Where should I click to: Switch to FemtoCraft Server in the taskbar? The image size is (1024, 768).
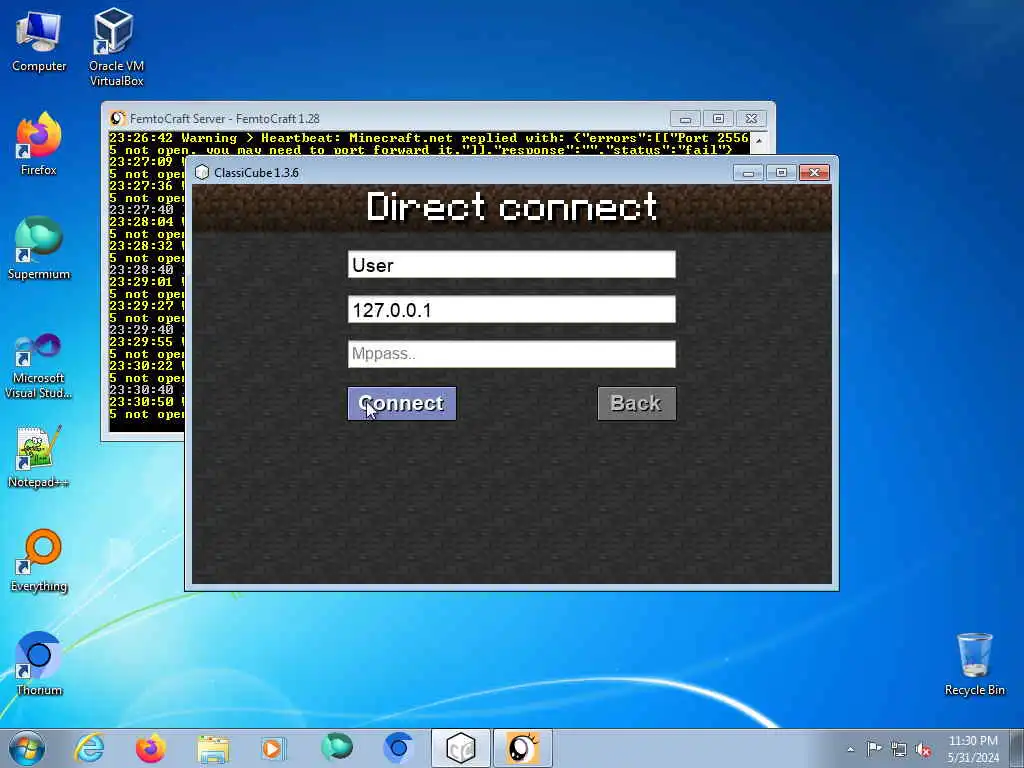(x=522, y=748)
